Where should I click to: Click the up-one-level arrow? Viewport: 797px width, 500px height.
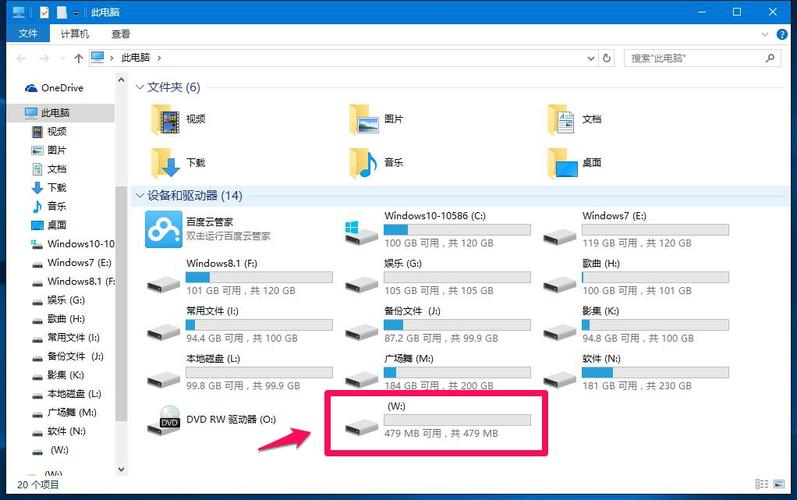coord(79,58)
